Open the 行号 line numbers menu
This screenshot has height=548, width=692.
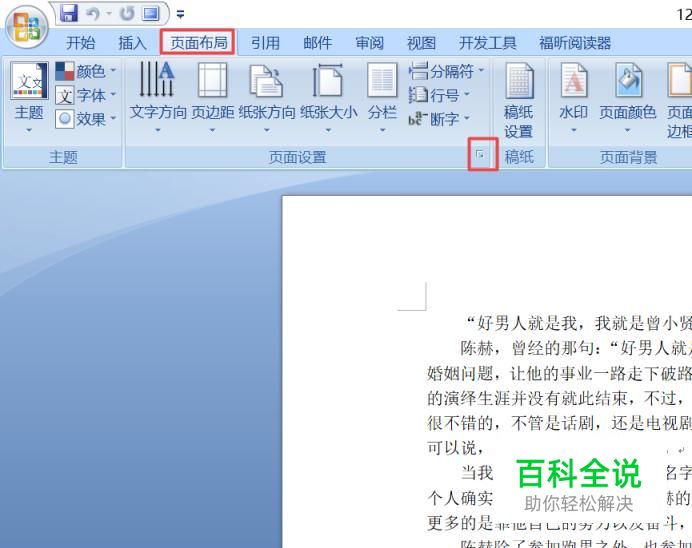tap(439, 95)
